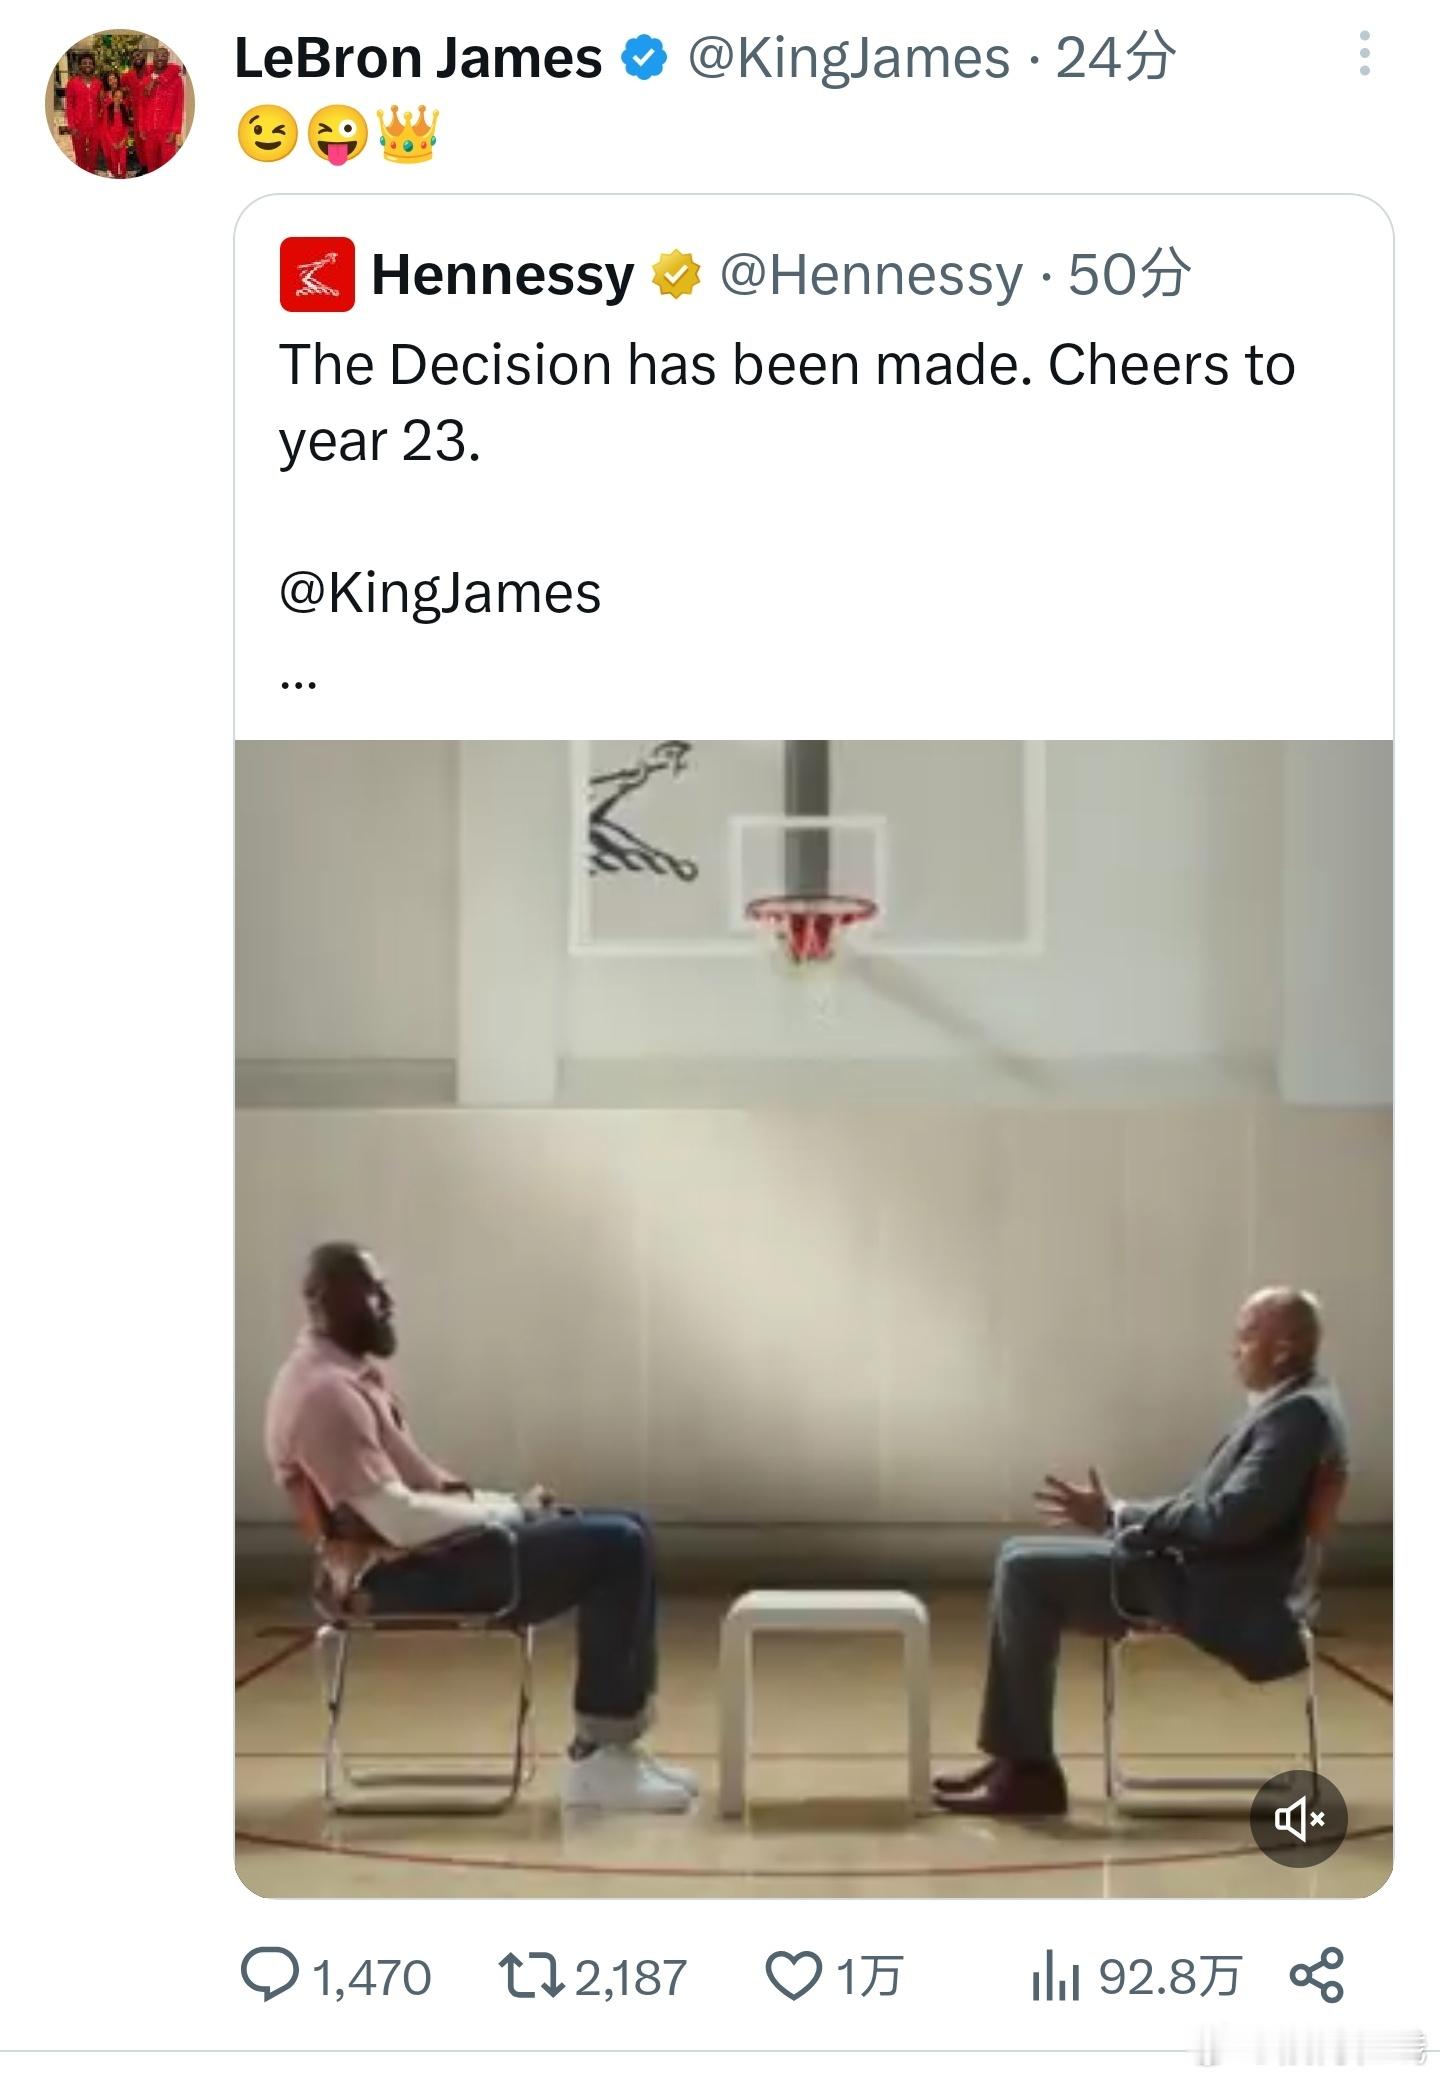Screen dimensions: 1440x2080
Task: Play the Hennessy interview video
Action: tap(812, 1318)
